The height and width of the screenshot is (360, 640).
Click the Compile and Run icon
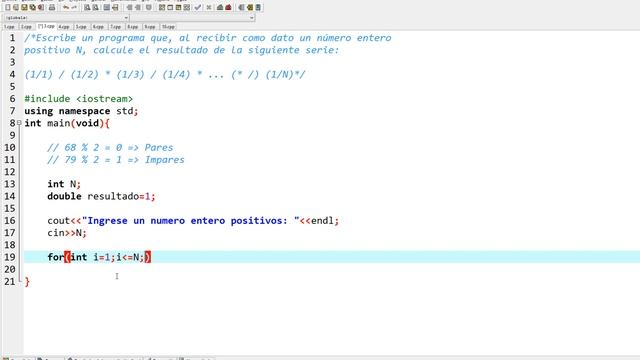(x=179, y=7)
